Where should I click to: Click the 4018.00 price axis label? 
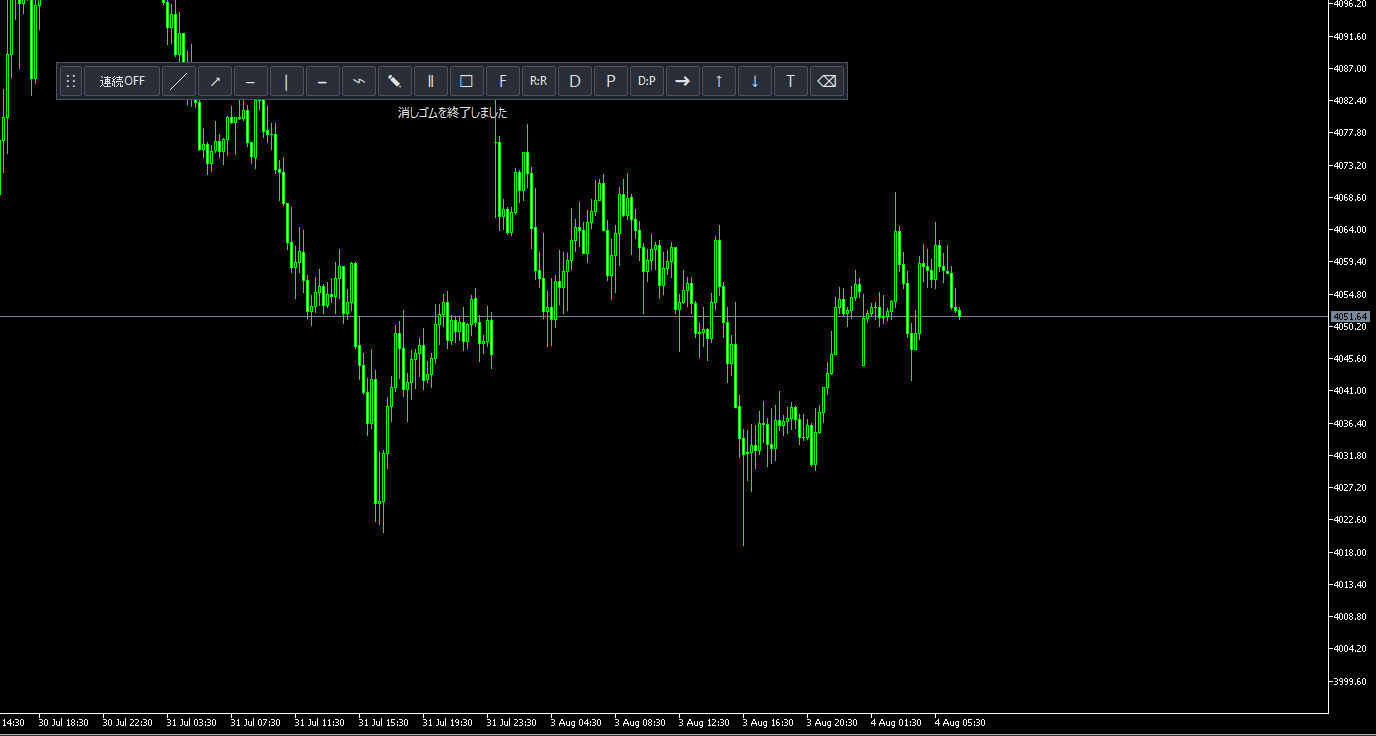(x=1350, y=552)
